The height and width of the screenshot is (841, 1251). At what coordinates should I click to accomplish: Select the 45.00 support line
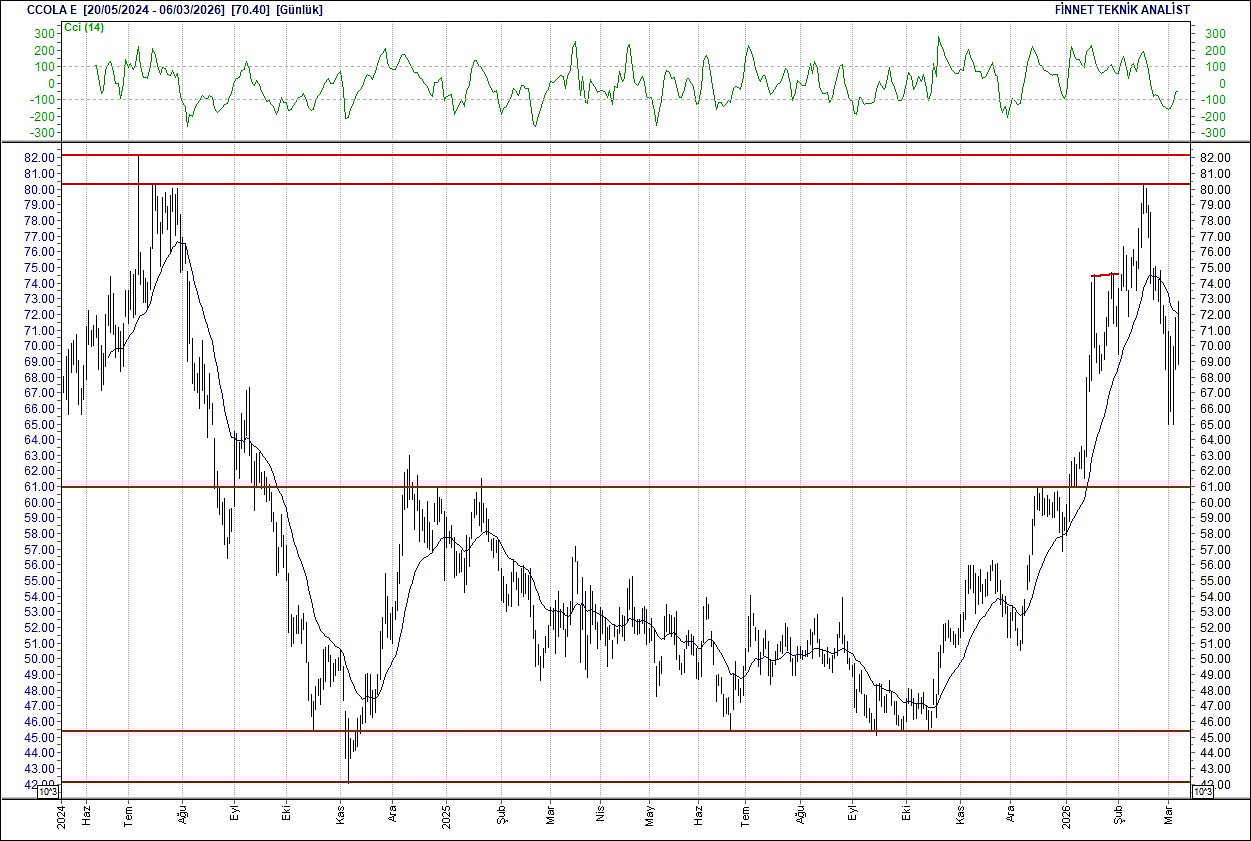pos(600,731)
